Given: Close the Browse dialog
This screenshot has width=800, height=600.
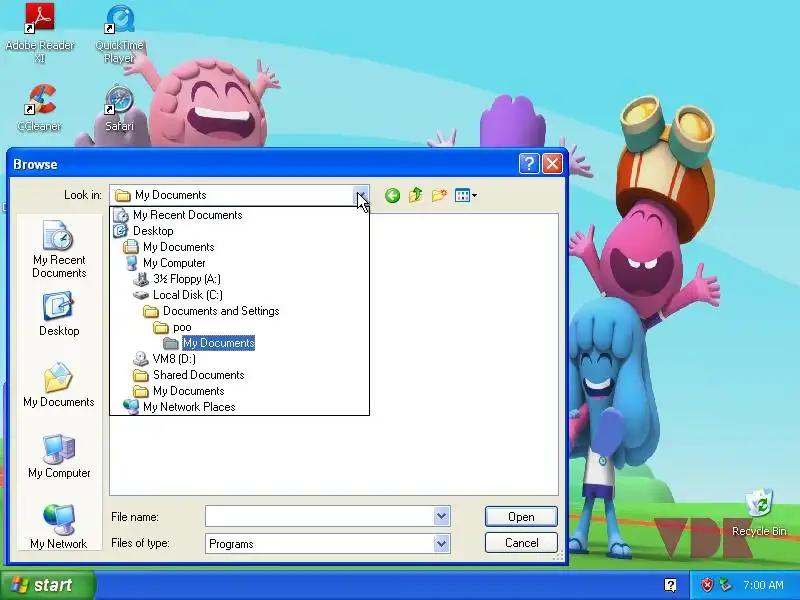Looking at the screenshot, I should click(552, 164).
